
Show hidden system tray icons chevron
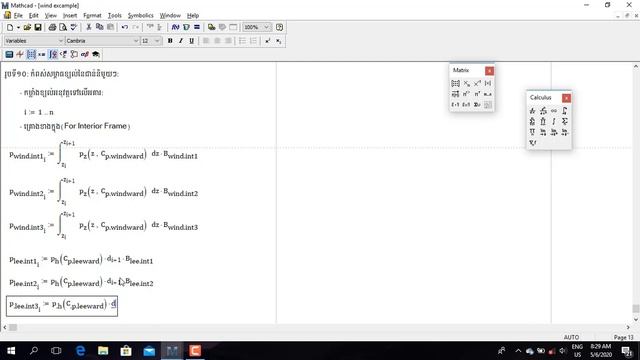(518, 351)
